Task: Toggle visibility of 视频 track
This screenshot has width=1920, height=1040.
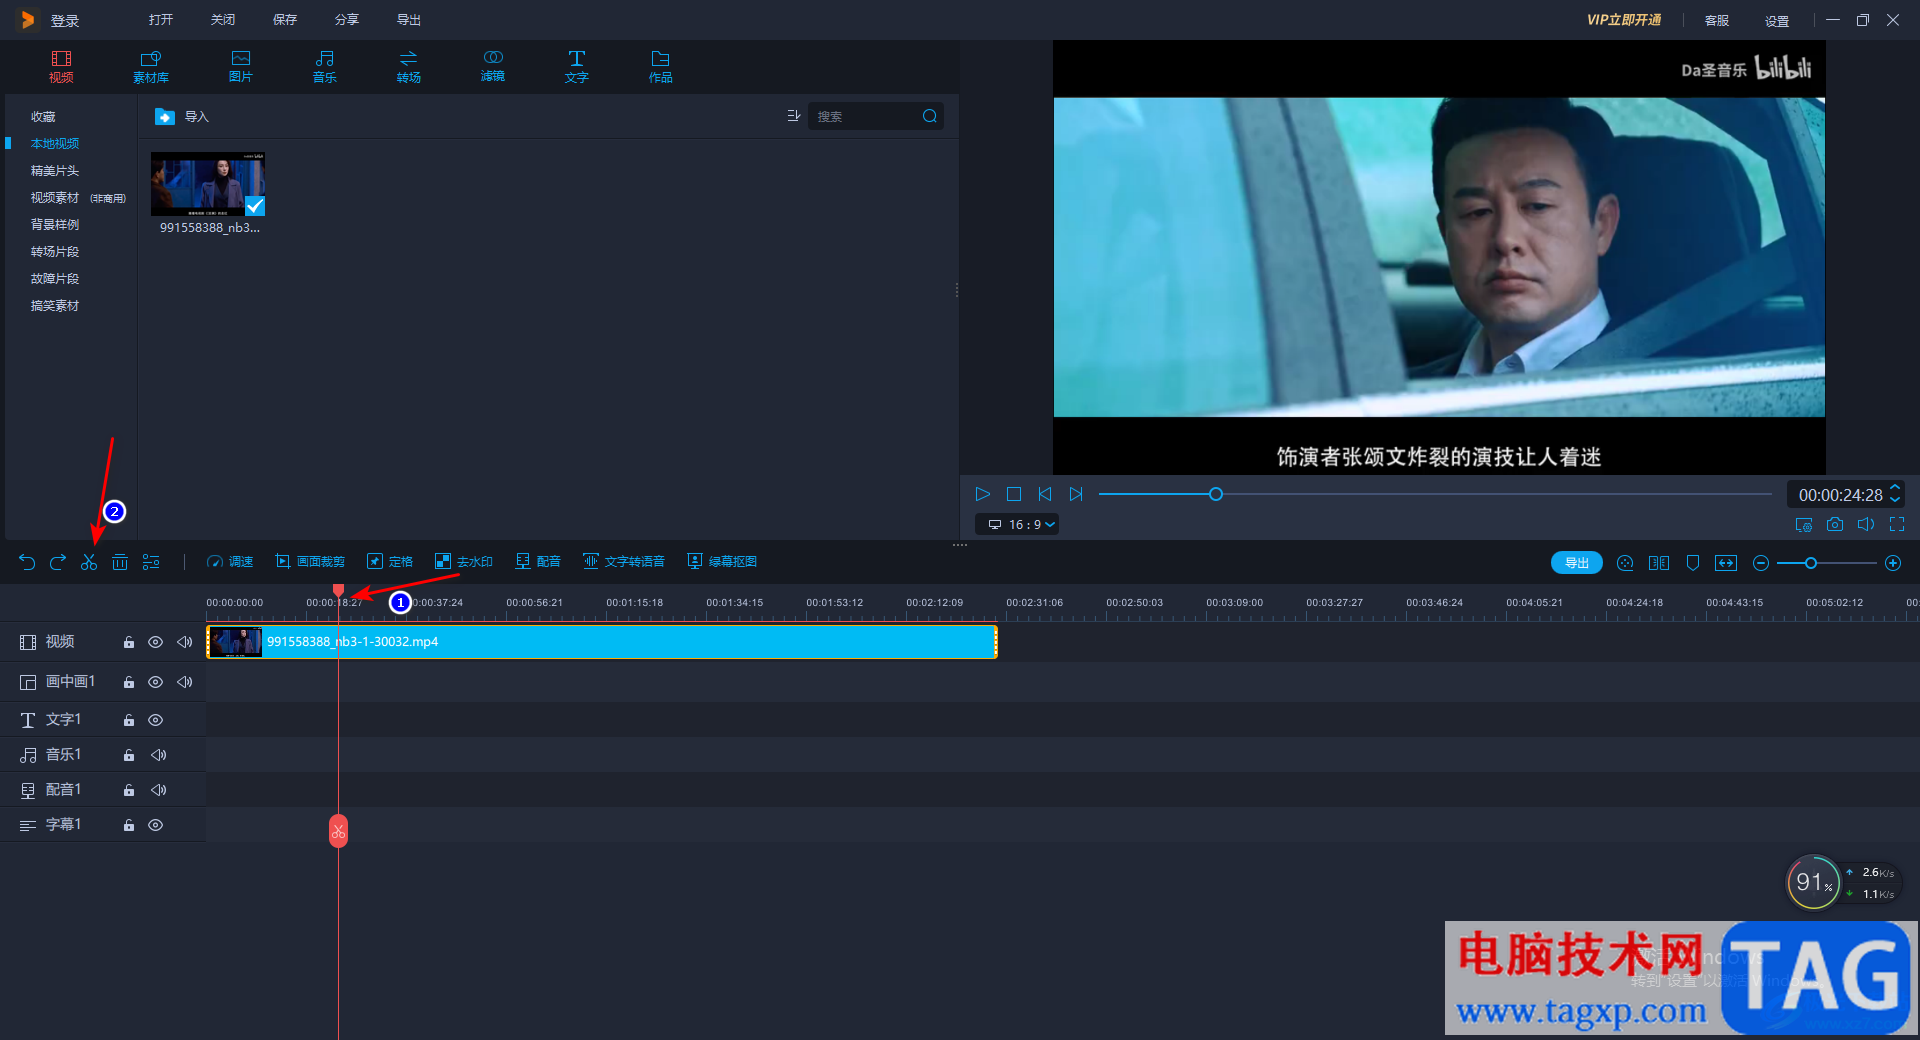Action: (155, 642)
